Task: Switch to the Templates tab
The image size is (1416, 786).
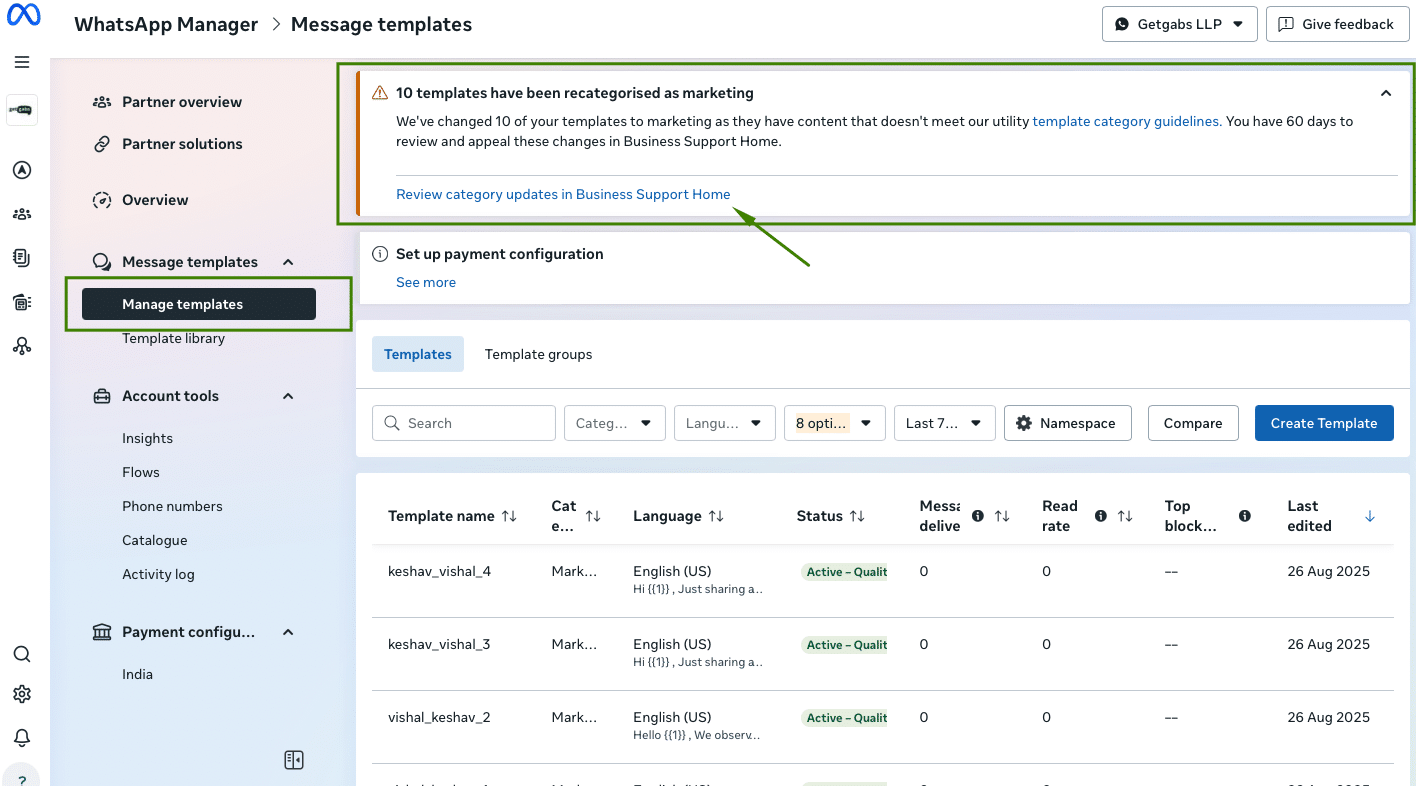Action: point(418,354)
